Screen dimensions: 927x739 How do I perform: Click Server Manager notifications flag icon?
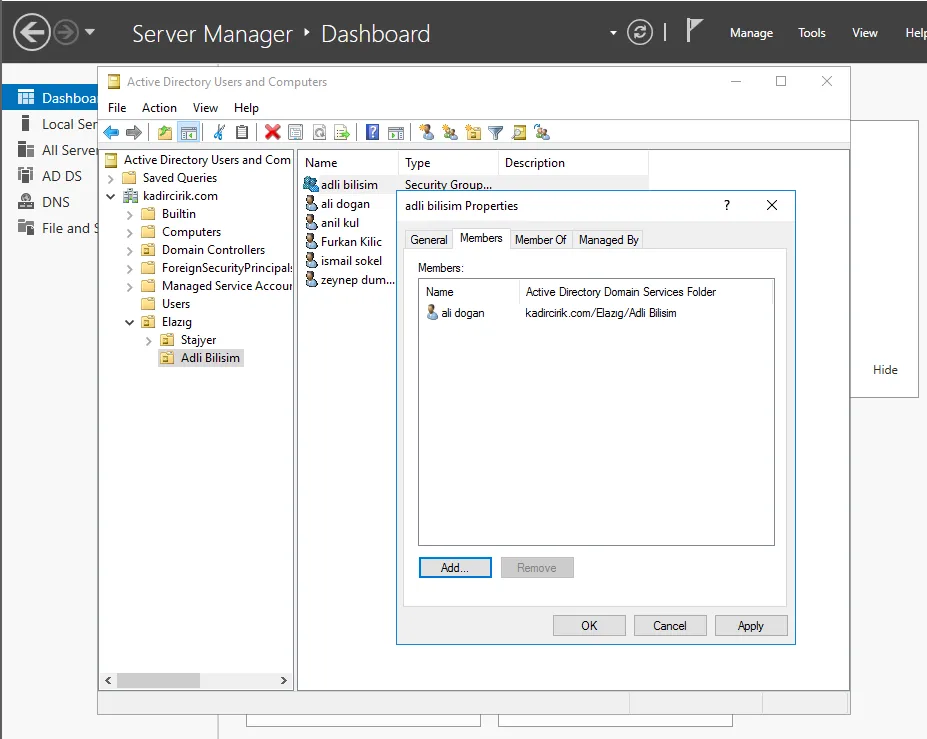click(694, 30)
